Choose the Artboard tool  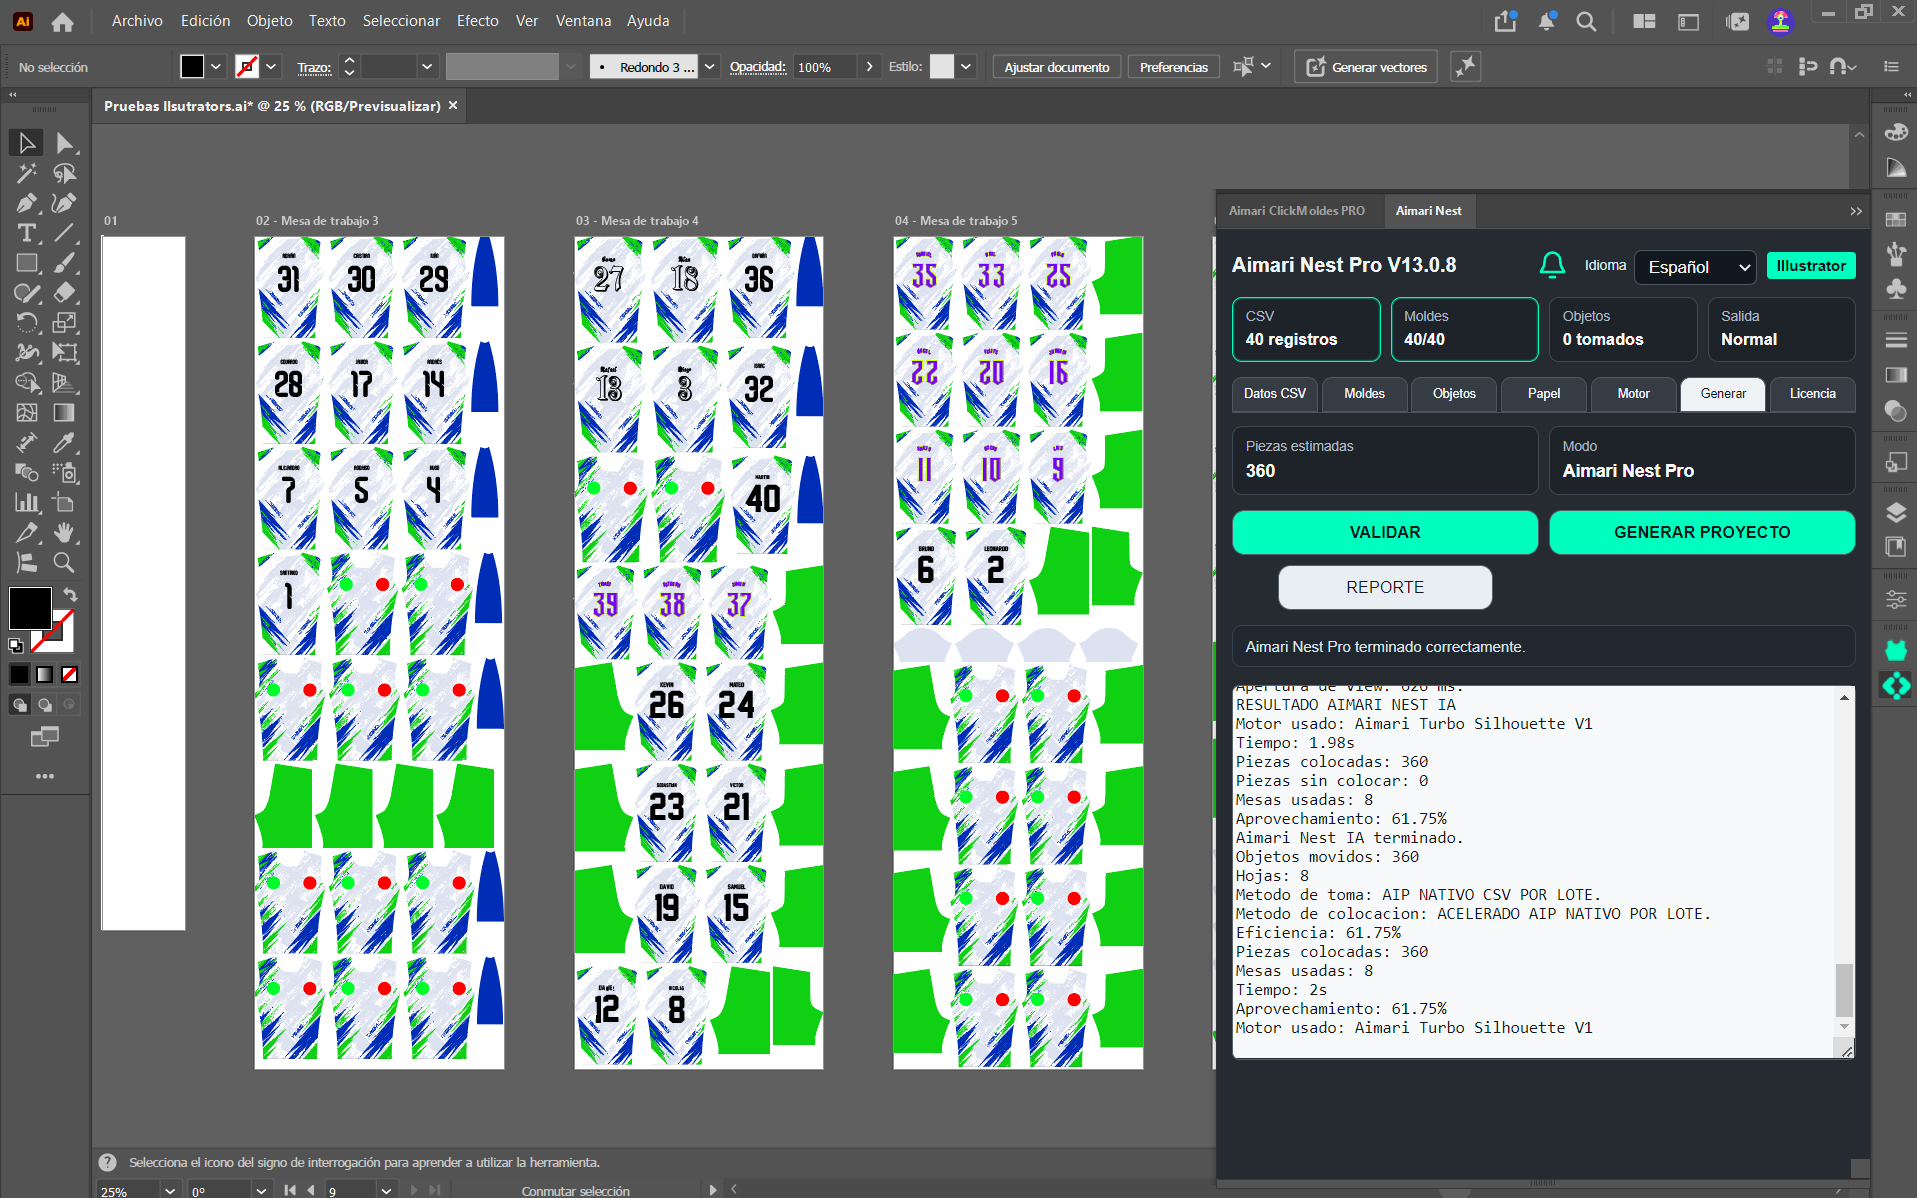pos(65,502)
